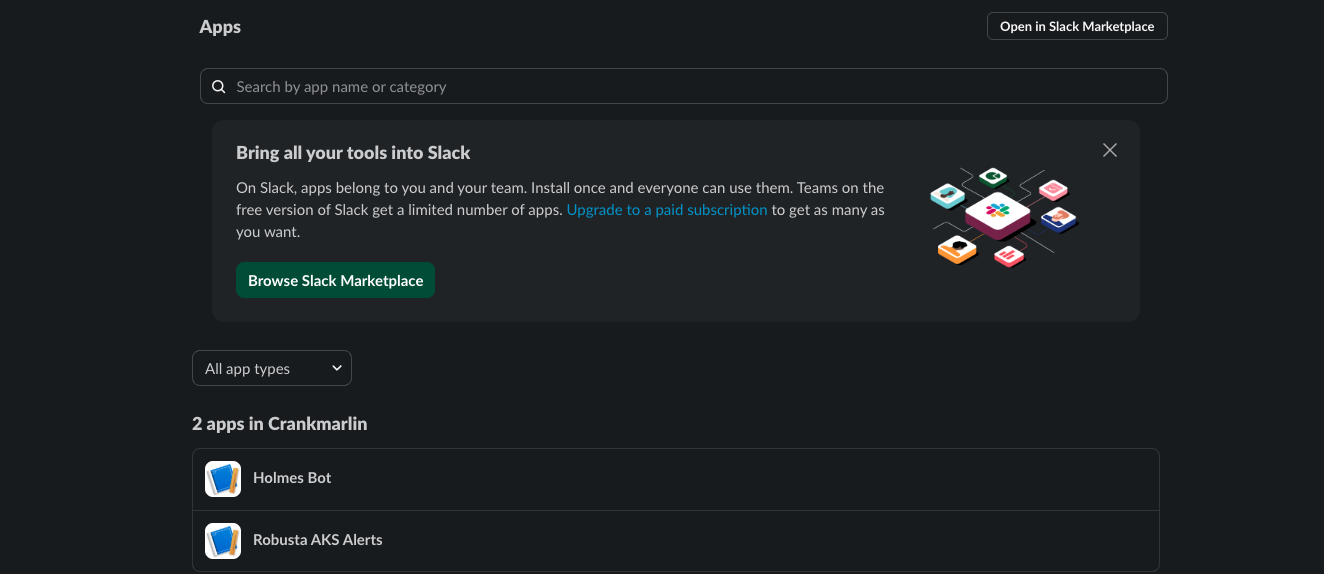
Task: Click the chevron arrow on the app types filter
Action: [x=337, y=368]
